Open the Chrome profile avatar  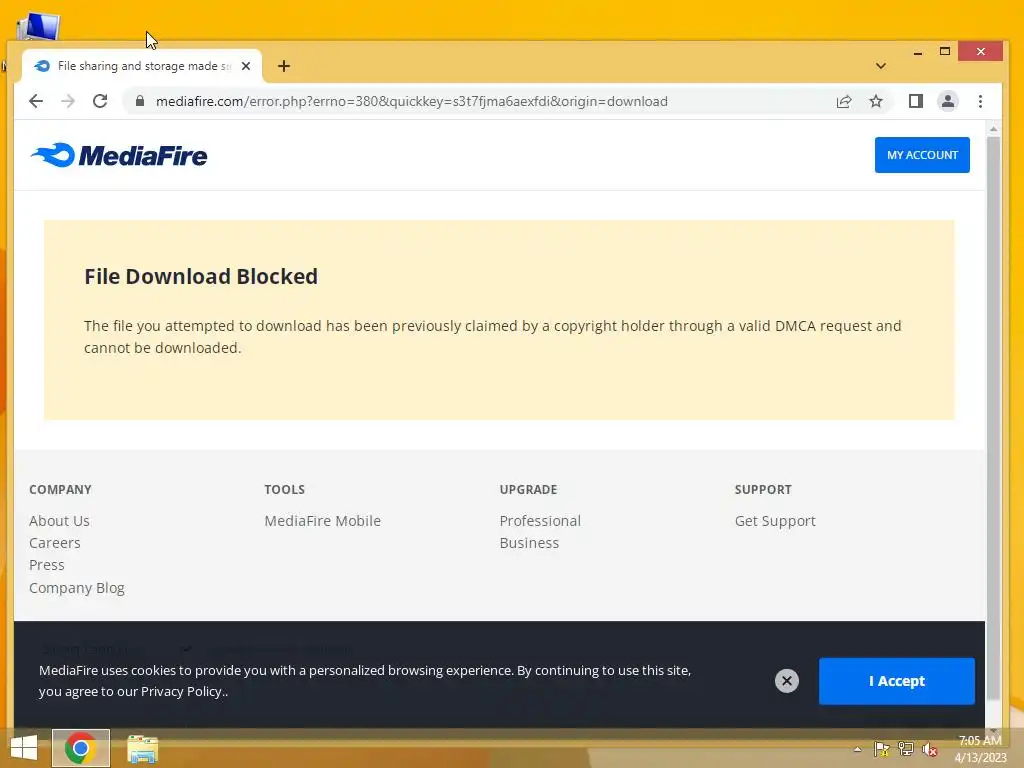(948, 101)
